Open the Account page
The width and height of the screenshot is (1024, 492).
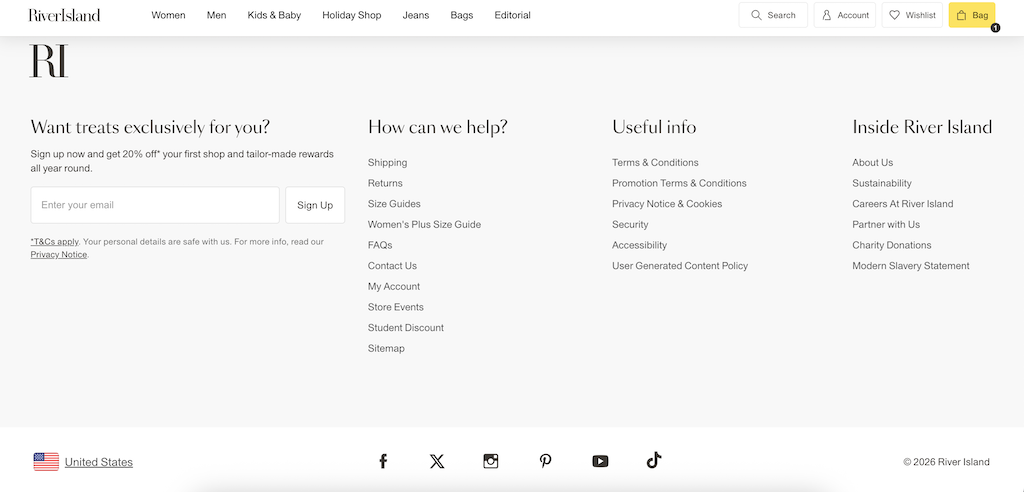pyautogui.click(x=844, y=15)
